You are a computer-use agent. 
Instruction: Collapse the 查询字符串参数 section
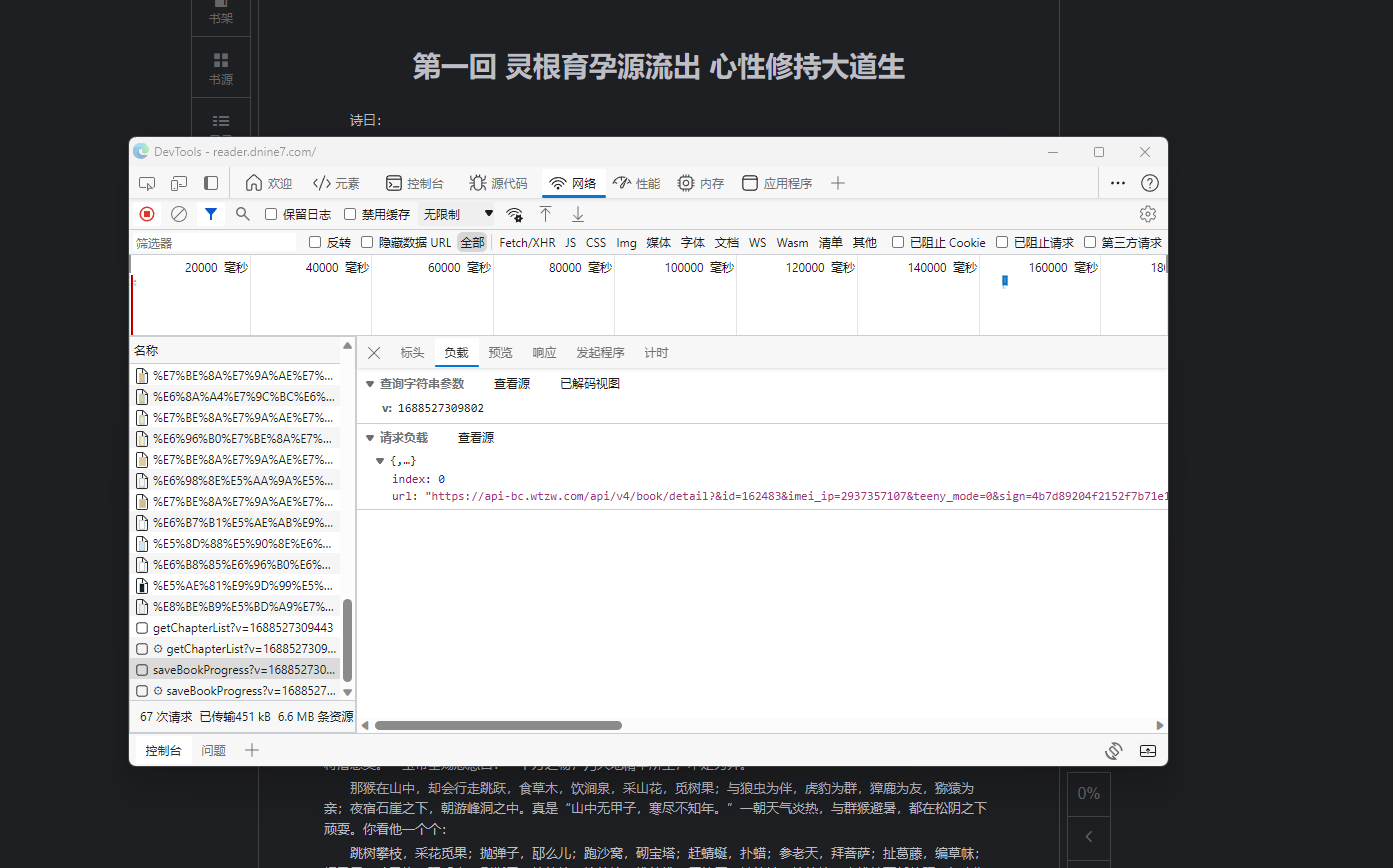371,382
